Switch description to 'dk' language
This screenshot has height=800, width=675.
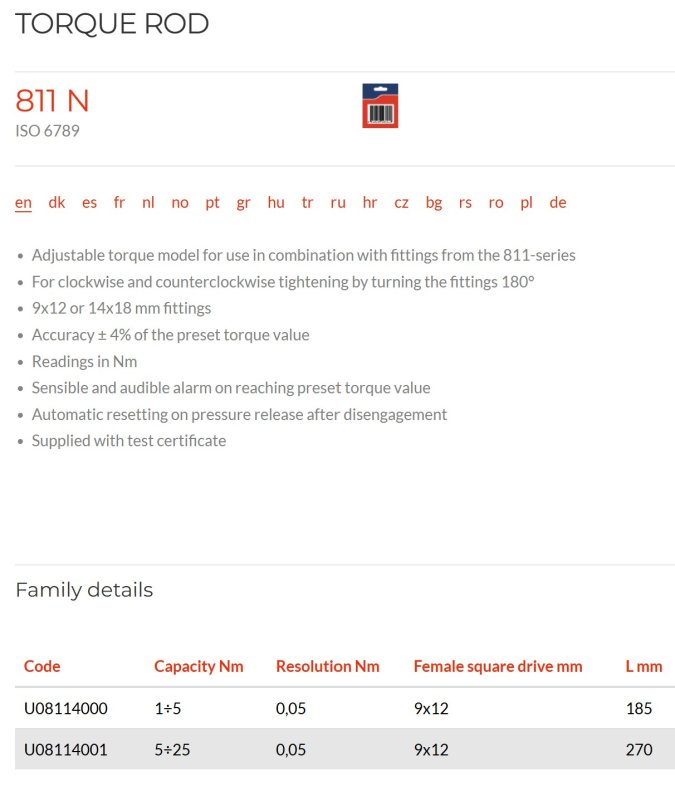pyautogui.click(x=57, y=203)
